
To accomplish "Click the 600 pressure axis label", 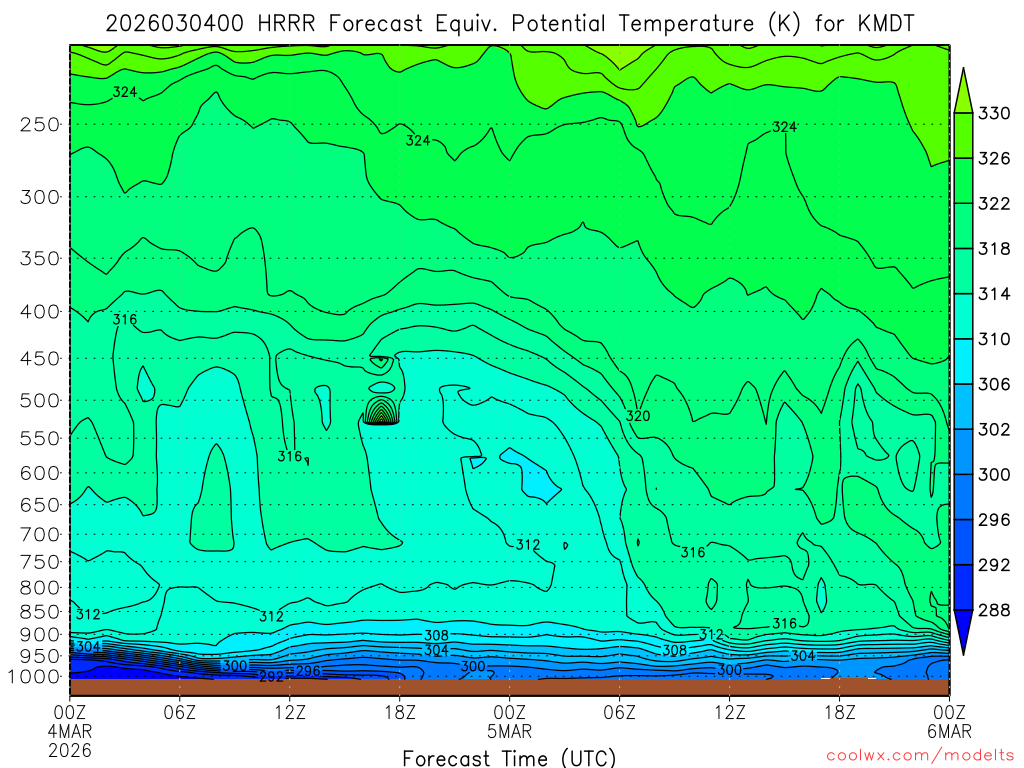I will point(40,473).
